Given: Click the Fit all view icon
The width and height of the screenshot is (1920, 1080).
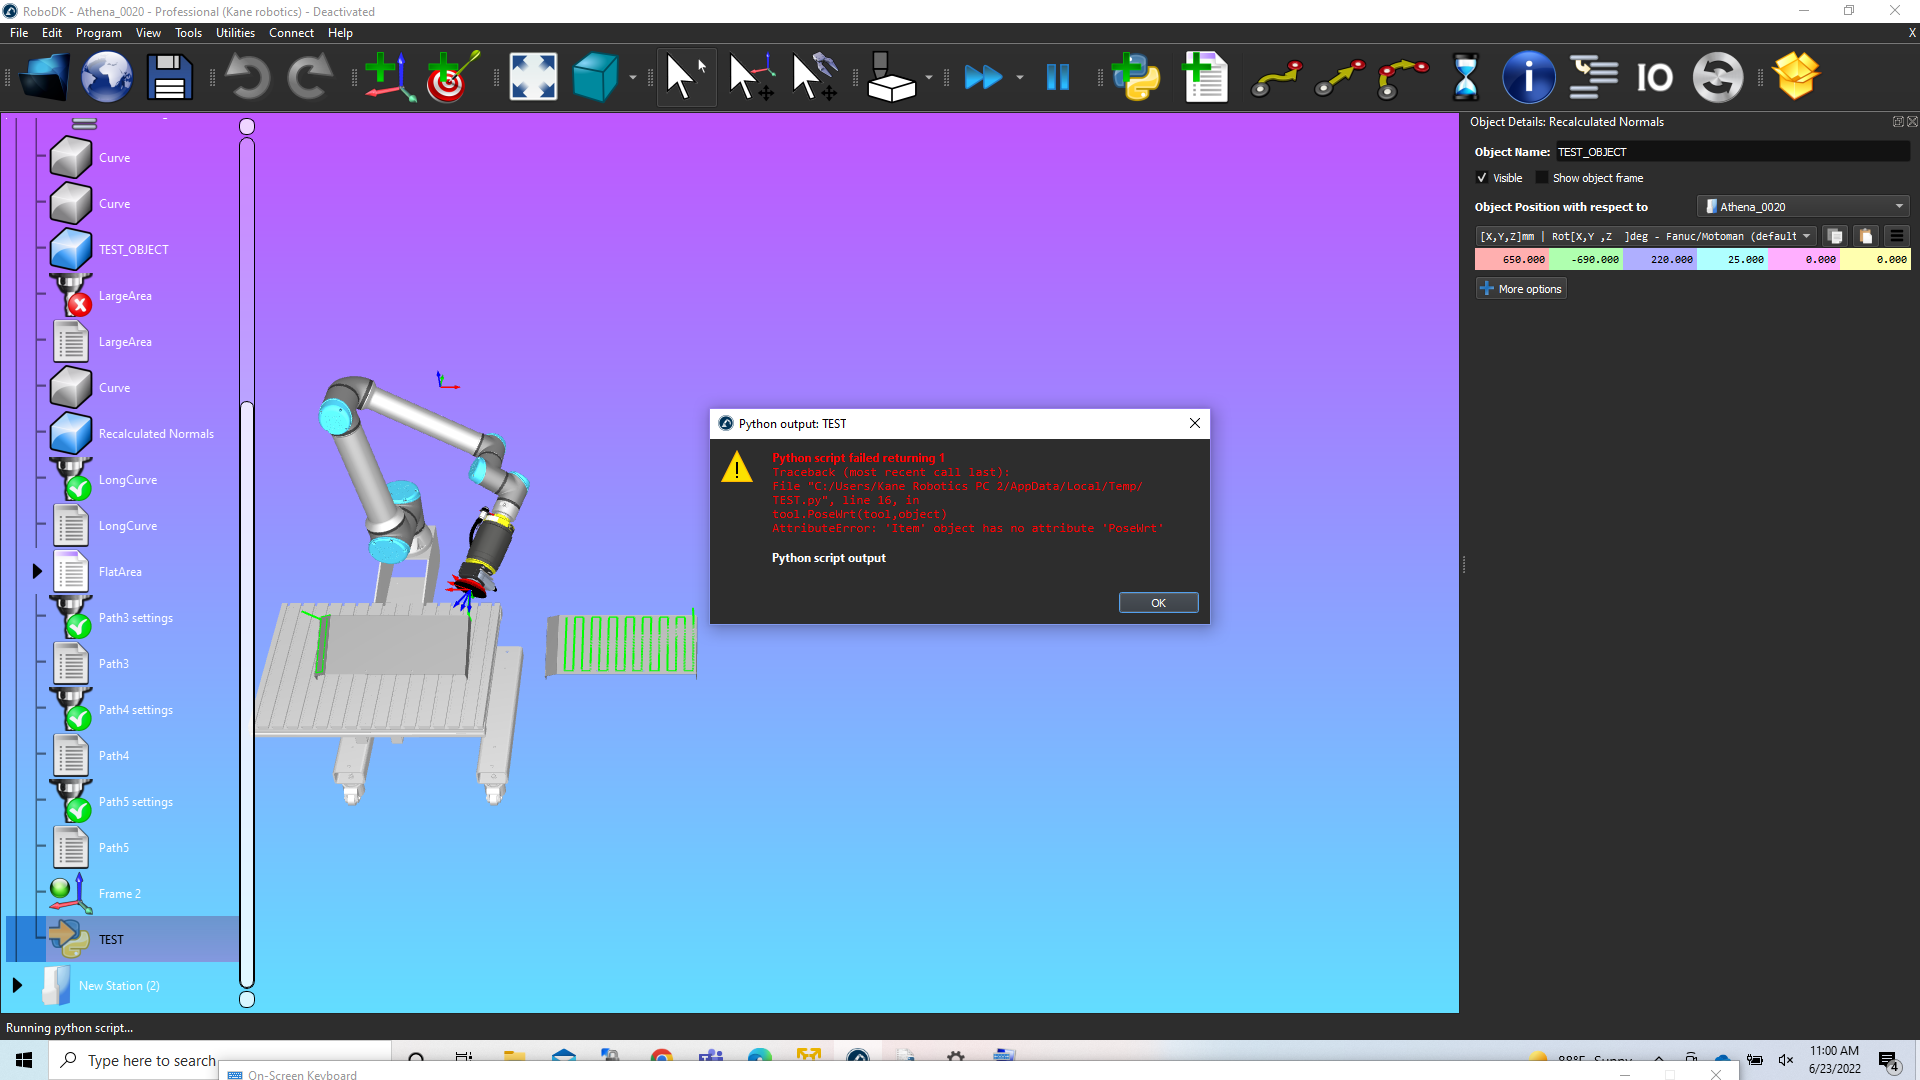Looking at the screenshot, I should [x=533, y=77].
